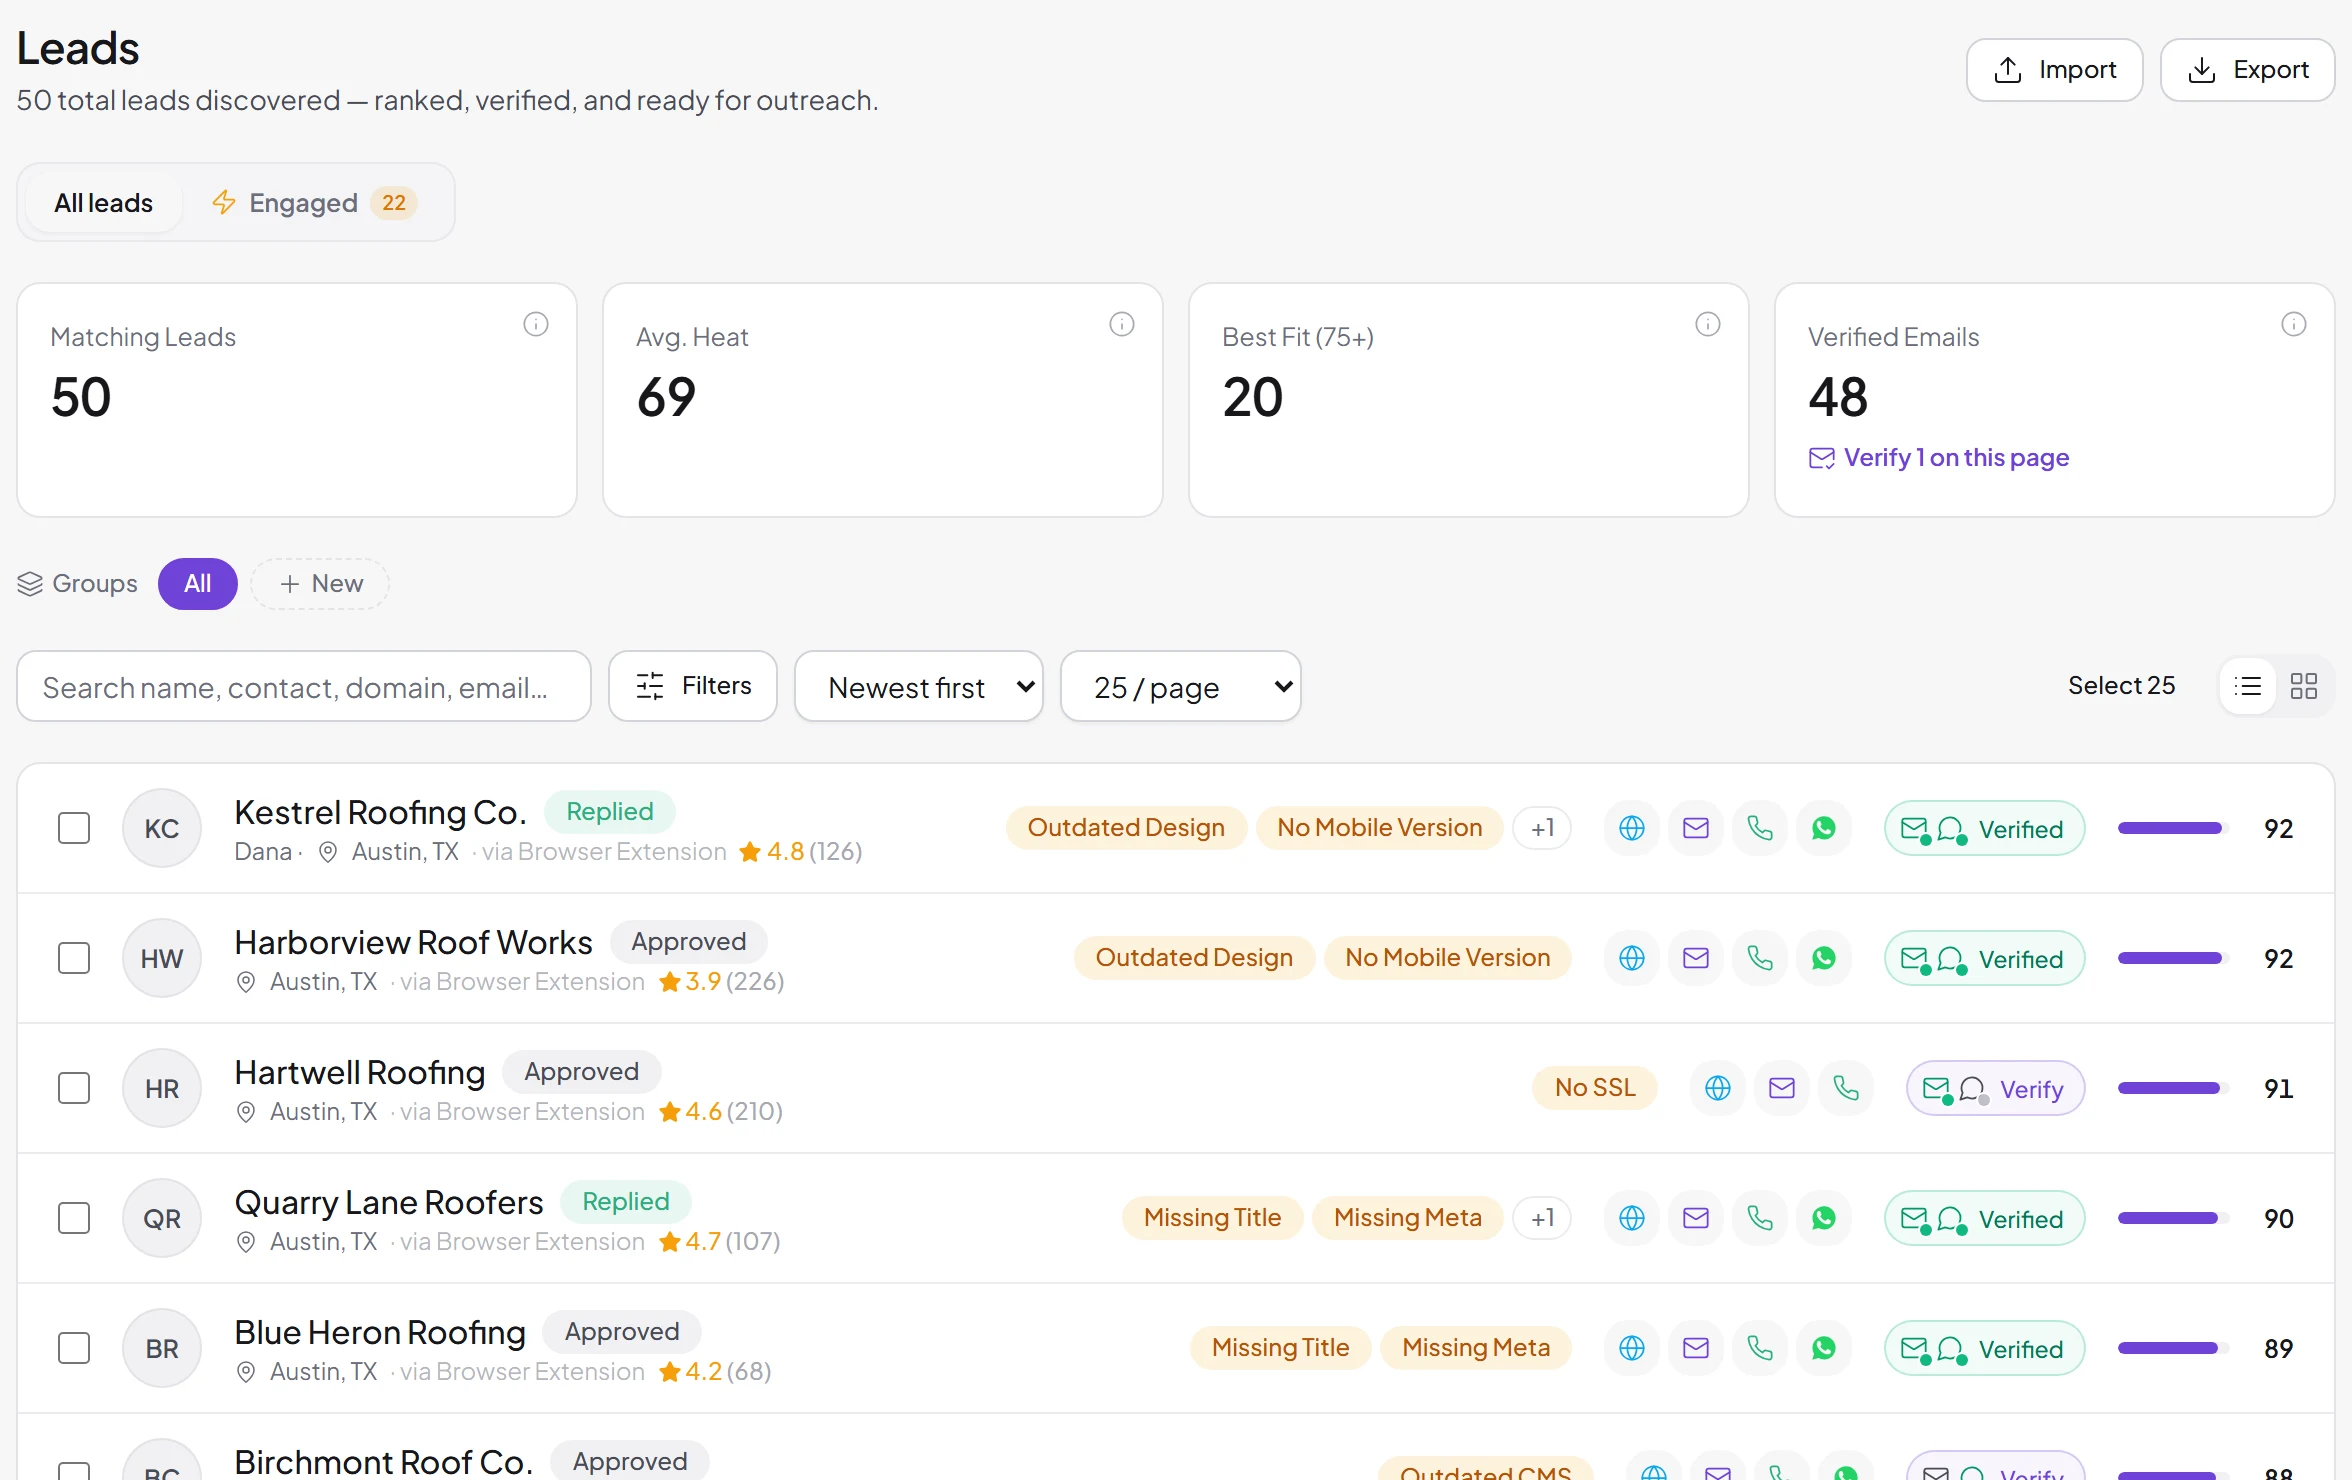Click heat score bar for Kestrel Roofing Co.
The width and height of the screenshot is (2352, 1480).
pos(2174,828)
